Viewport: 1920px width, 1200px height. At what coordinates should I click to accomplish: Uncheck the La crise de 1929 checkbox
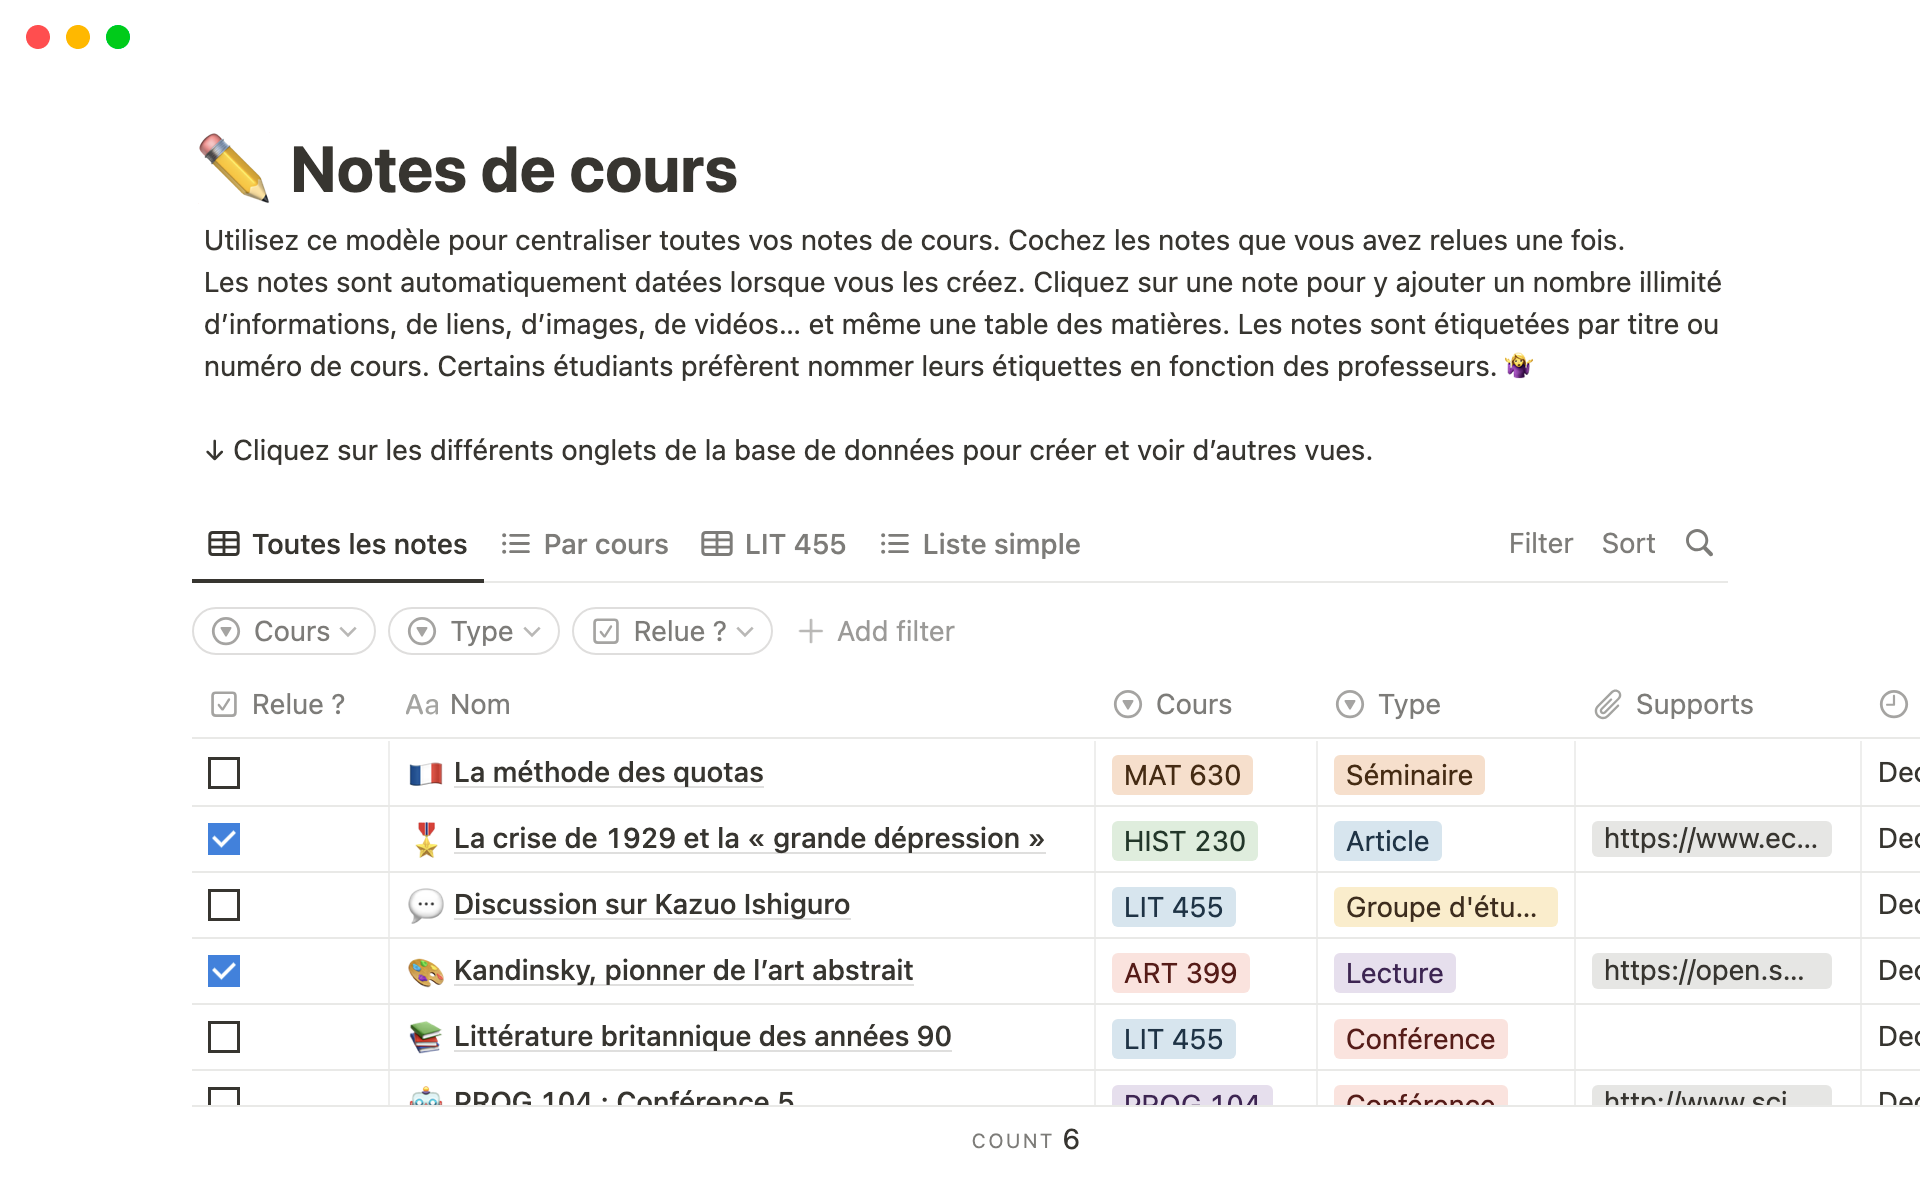click(x=224, y=839)
